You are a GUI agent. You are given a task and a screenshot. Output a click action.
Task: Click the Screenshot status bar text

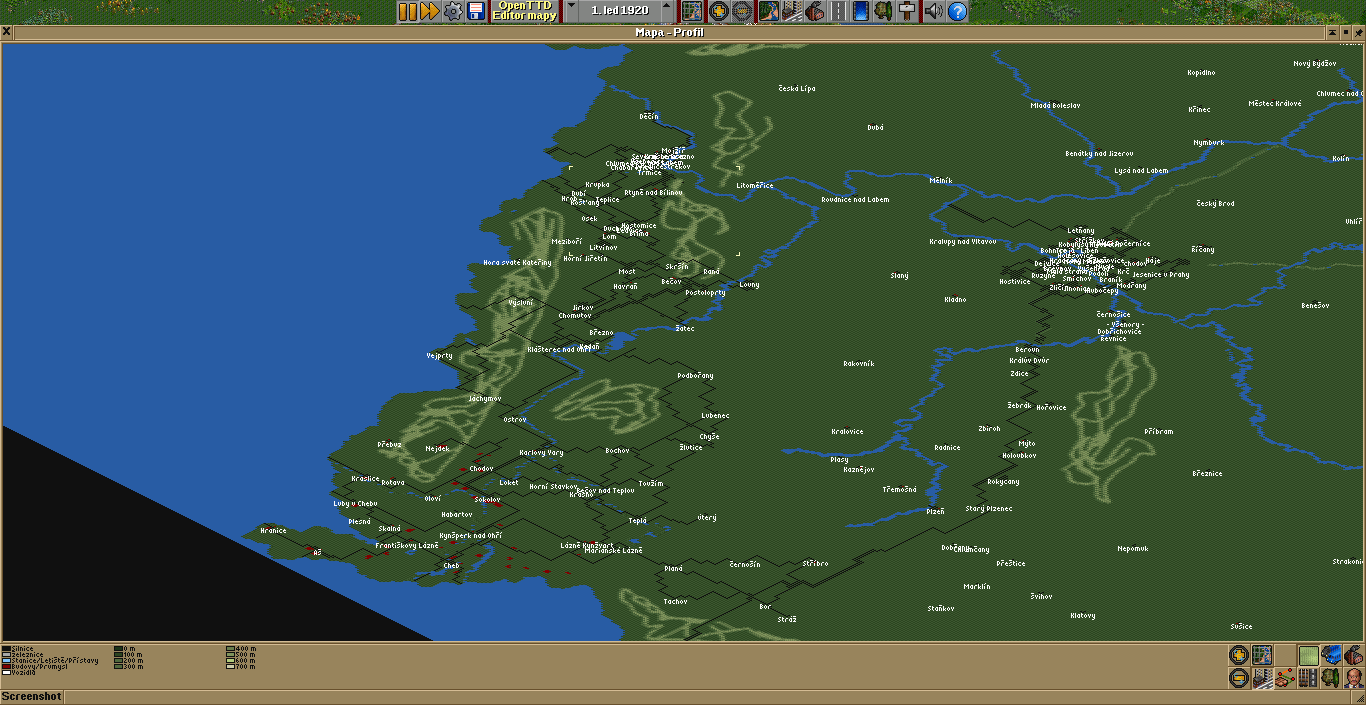click(32, 696)
